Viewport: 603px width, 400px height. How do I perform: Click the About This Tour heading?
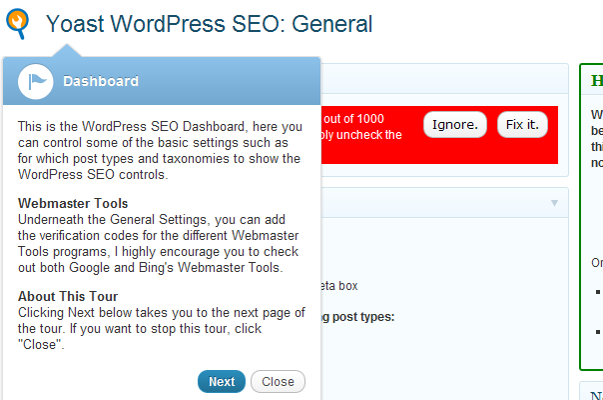tap(68, 296)
